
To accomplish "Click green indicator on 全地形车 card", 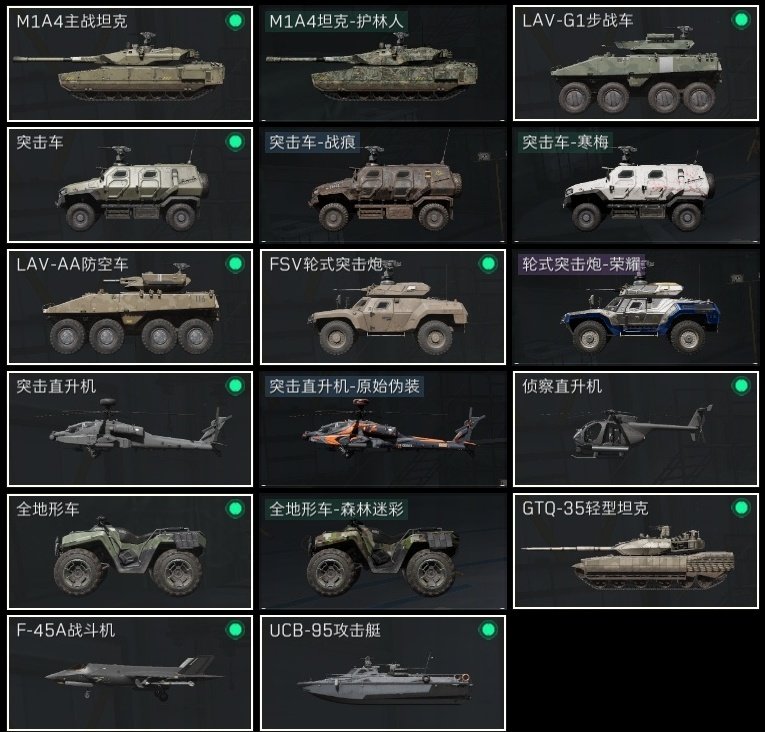I will pyautogui.click(x=235, y=508).
